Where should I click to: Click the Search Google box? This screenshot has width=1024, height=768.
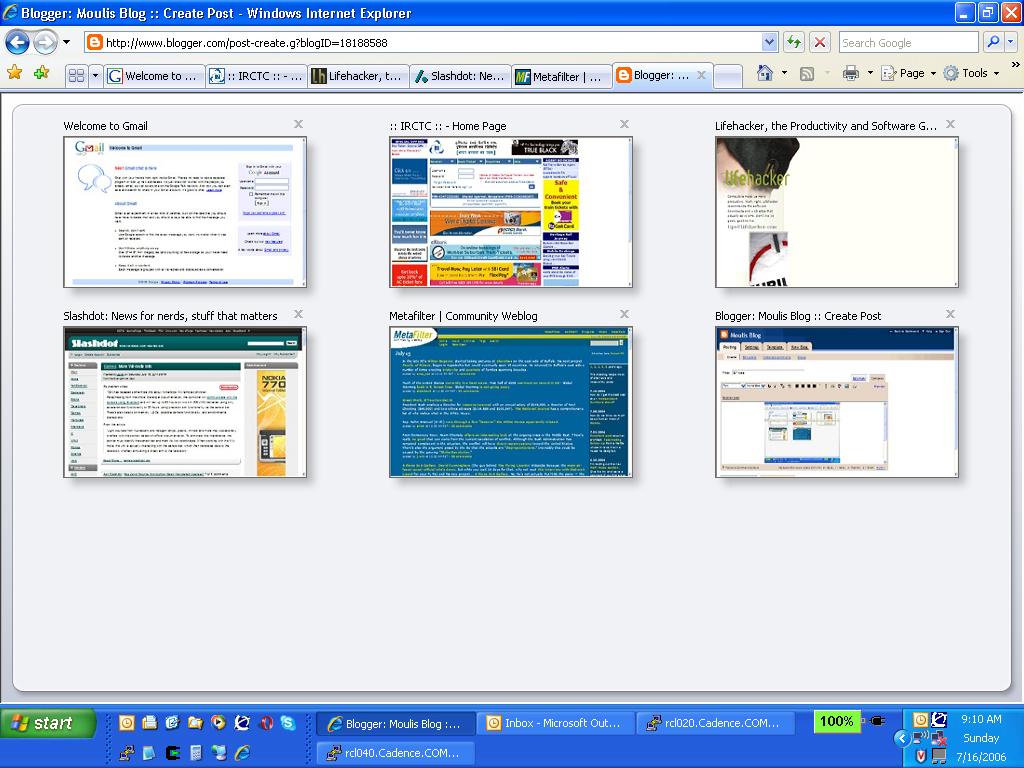(908, 43)
